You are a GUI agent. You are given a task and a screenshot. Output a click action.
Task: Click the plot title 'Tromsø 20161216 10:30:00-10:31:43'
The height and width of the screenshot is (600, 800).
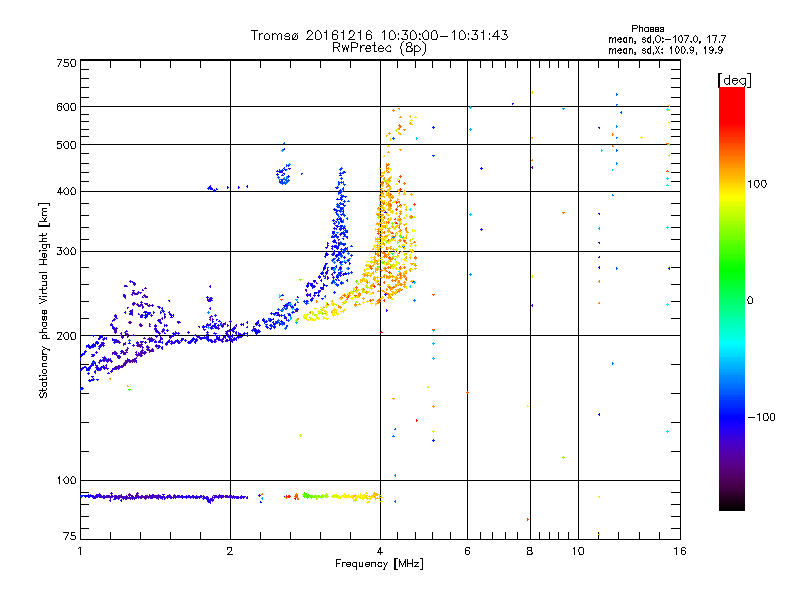[x=379, y=35]
